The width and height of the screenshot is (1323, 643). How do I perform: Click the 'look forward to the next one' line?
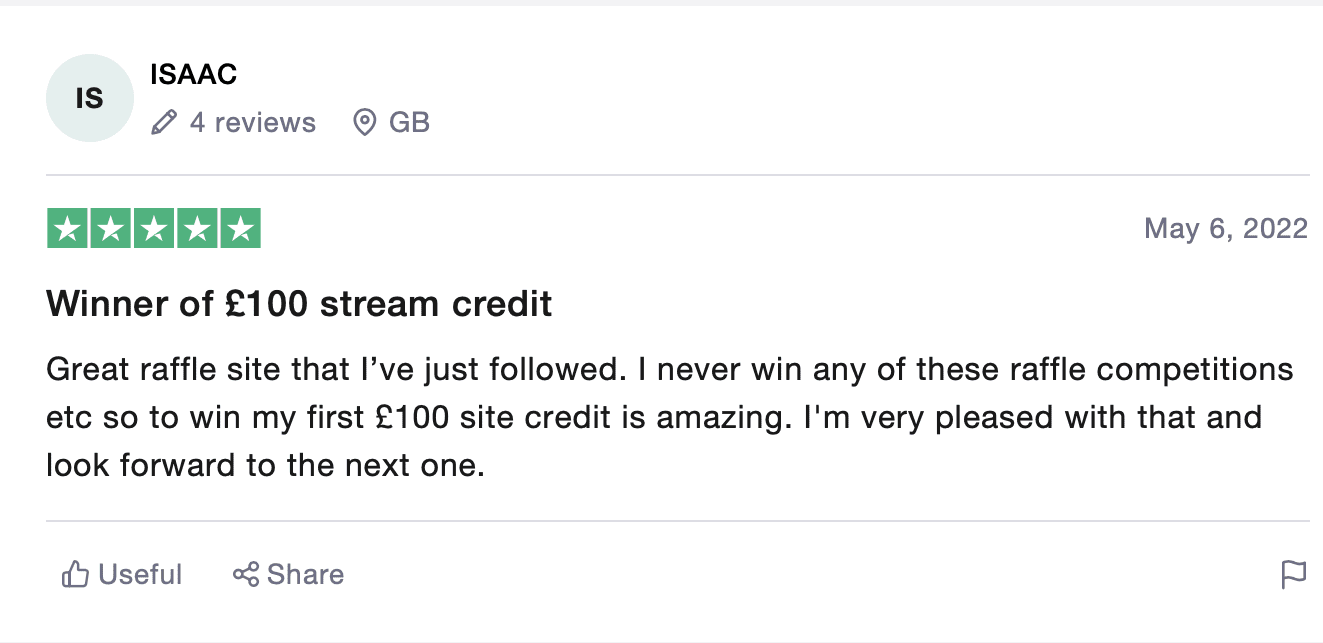[x=265, y=464]
